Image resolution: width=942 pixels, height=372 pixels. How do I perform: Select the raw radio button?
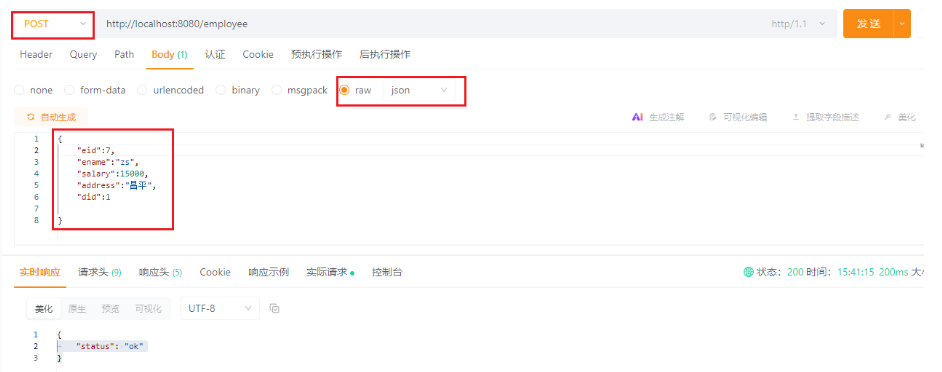point(345,90)
